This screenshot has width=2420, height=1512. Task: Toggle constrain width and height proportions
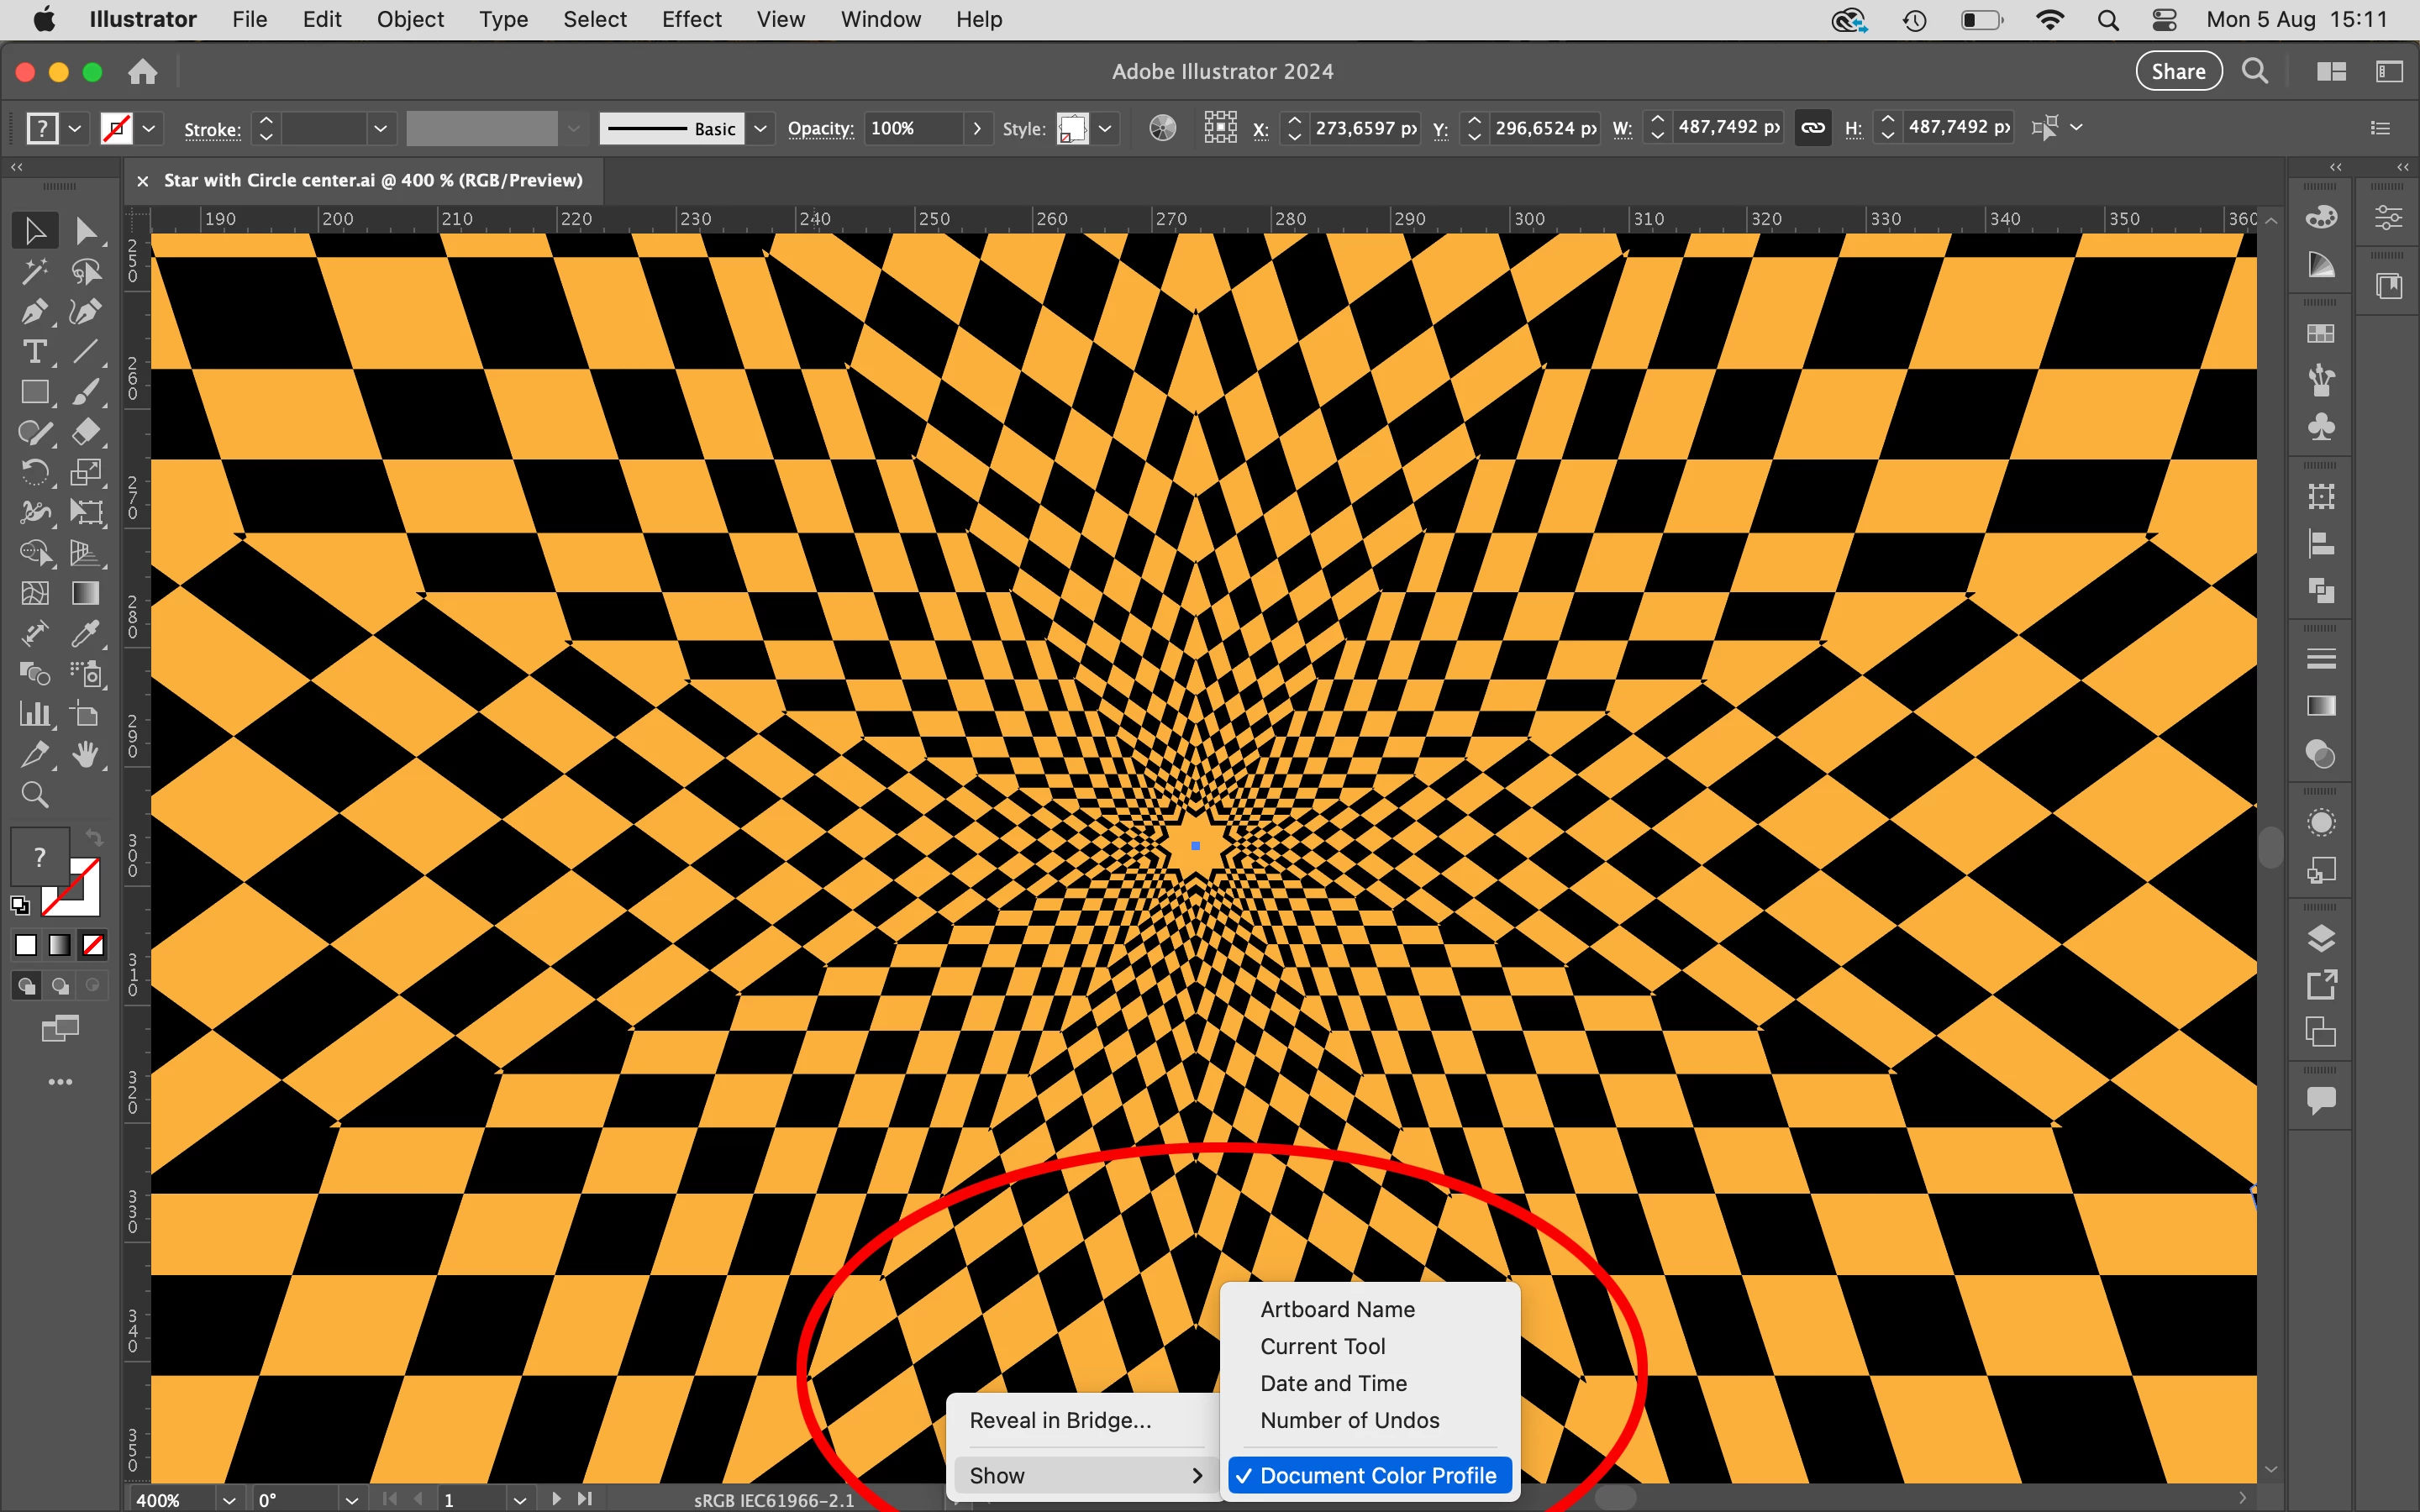(1813, 128)
